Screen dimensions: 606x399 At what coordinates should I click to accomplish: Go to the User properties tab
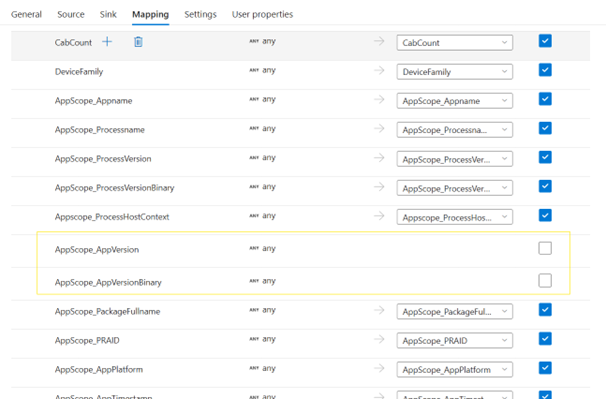(x=262, y=14)
